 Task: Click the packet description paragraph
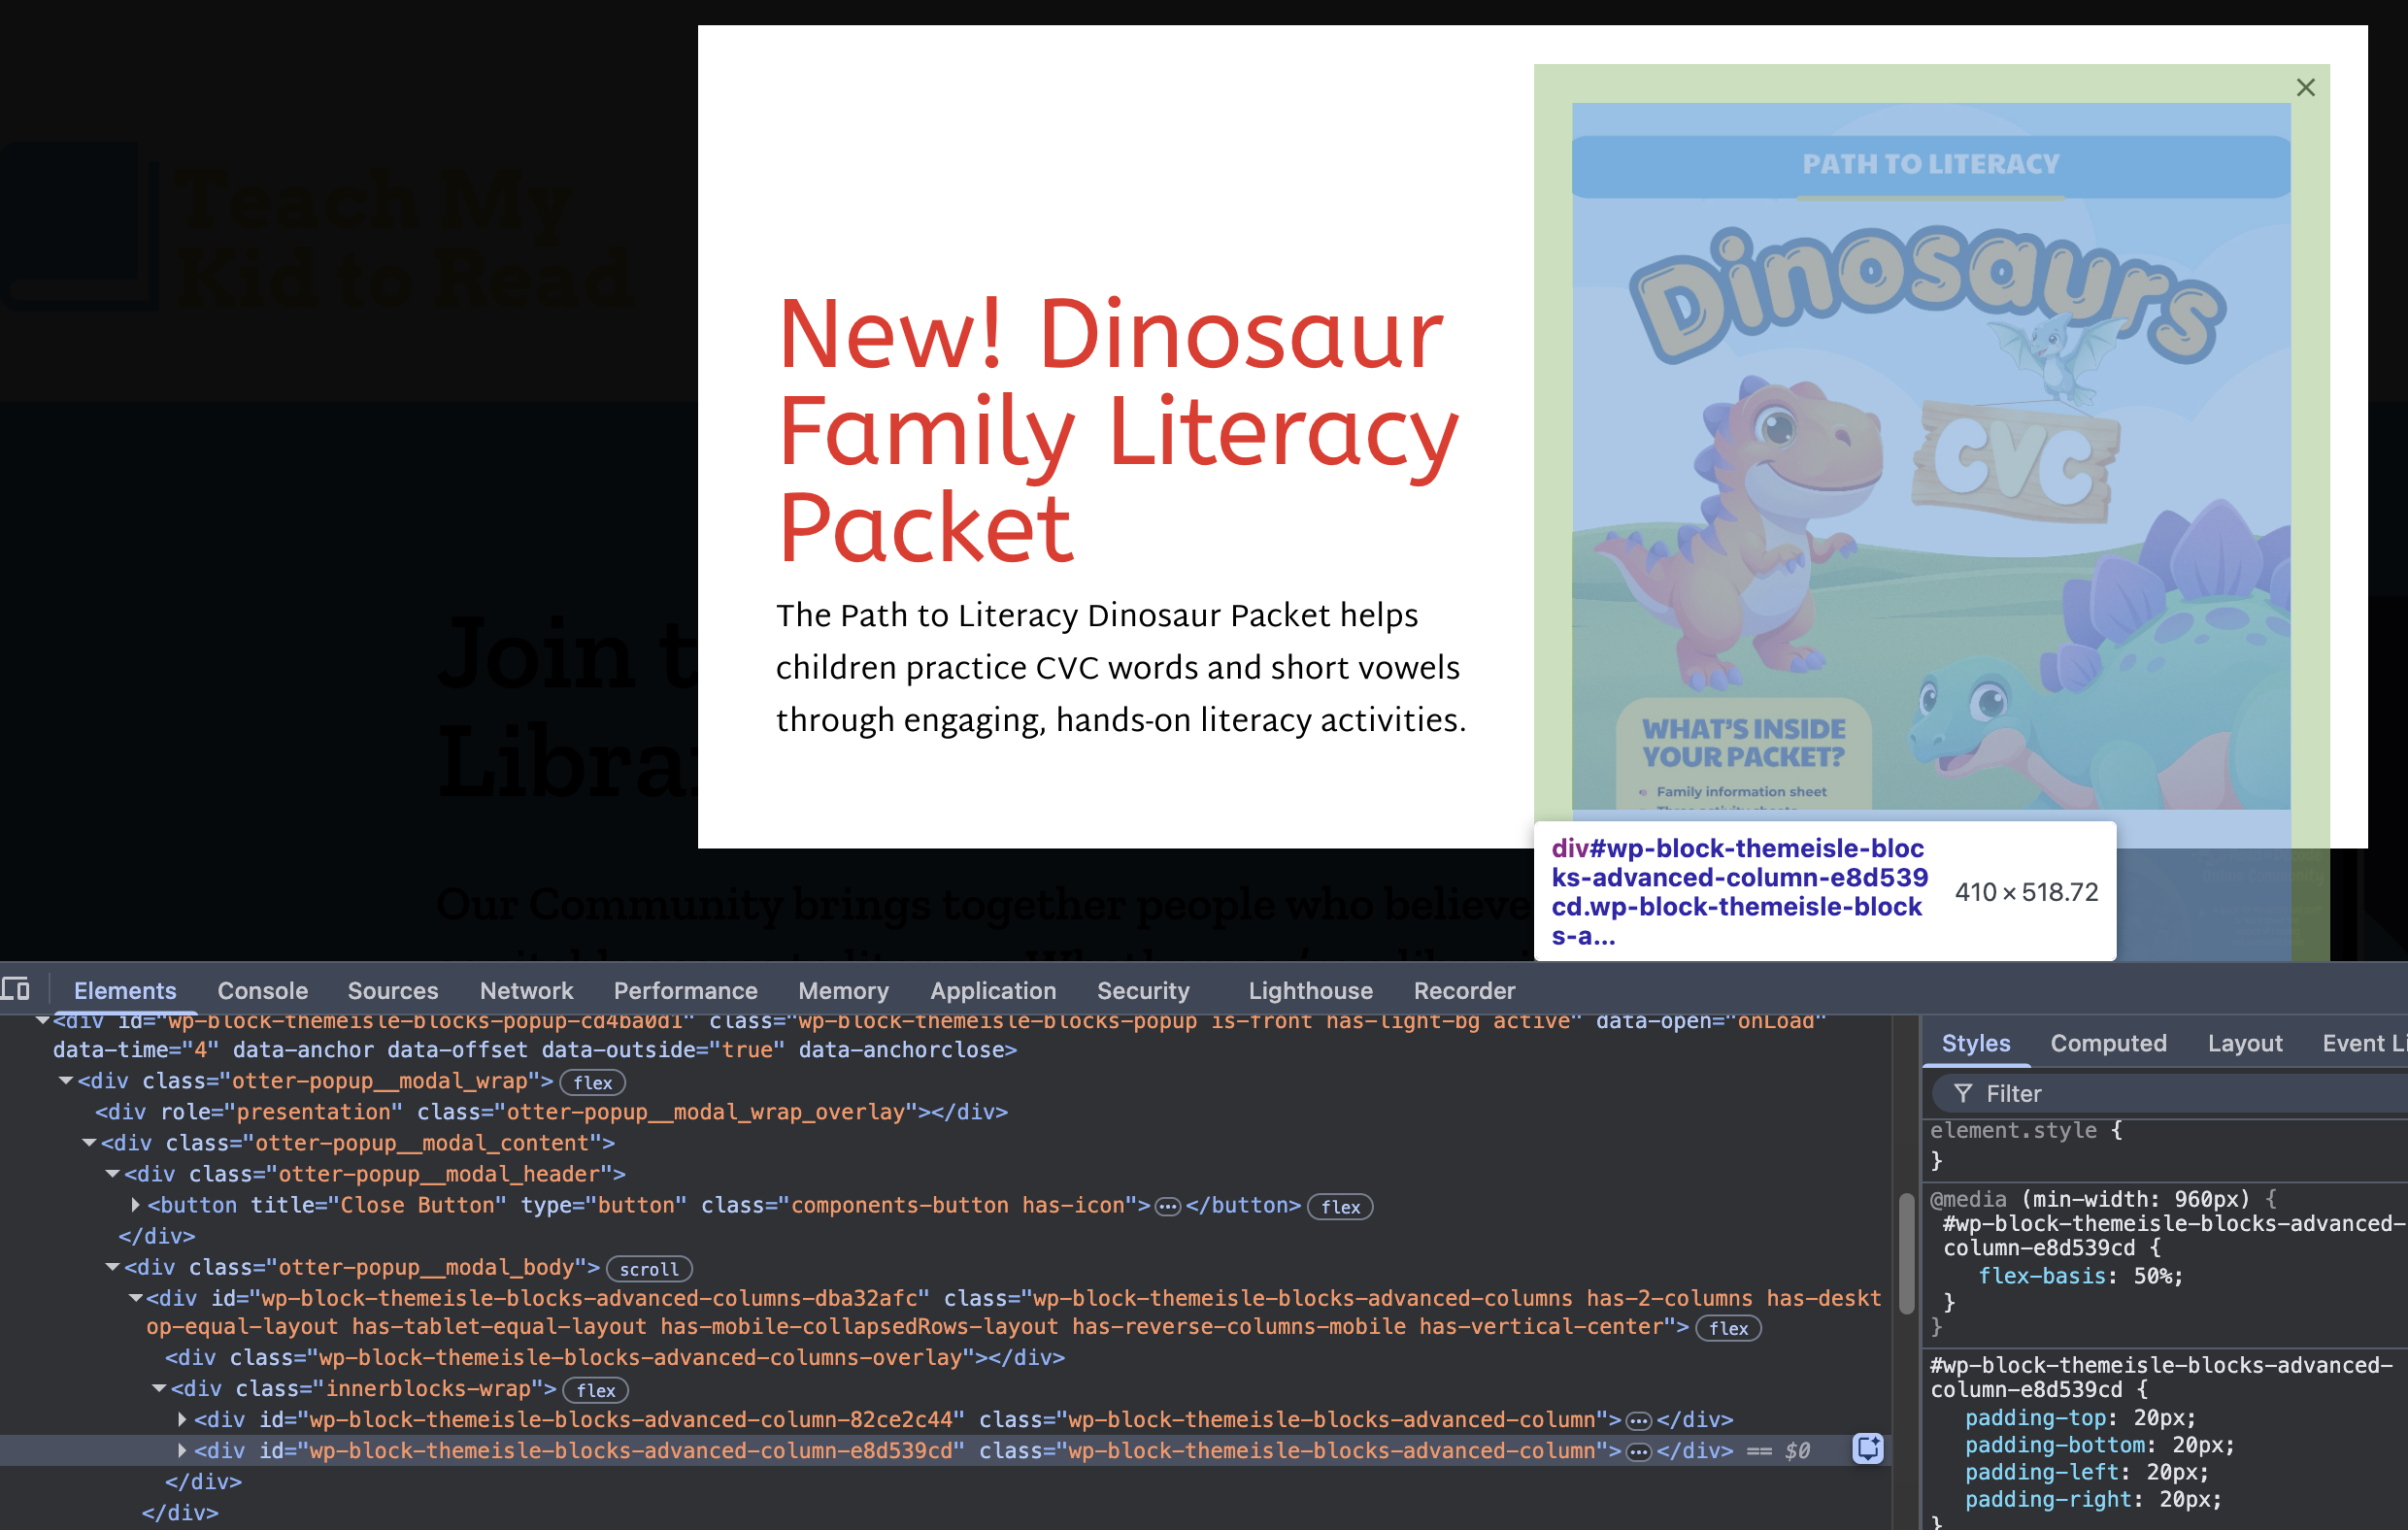(x=1121, y=667)
